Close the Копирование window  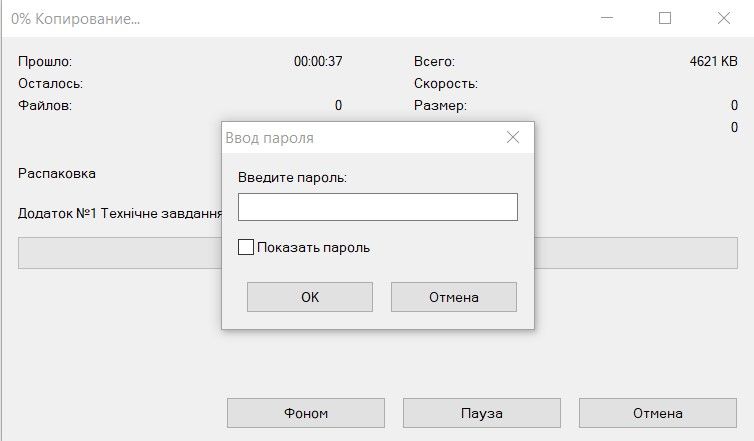tap(723, 18)
